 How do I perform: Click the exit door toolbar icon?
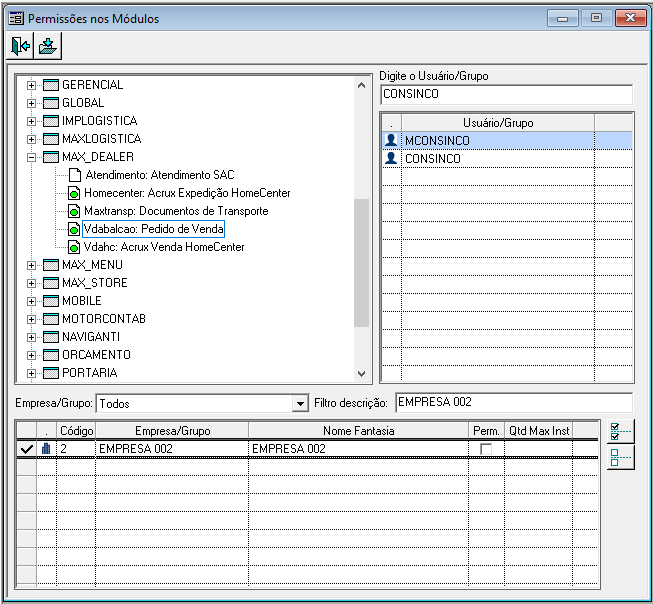20,46
